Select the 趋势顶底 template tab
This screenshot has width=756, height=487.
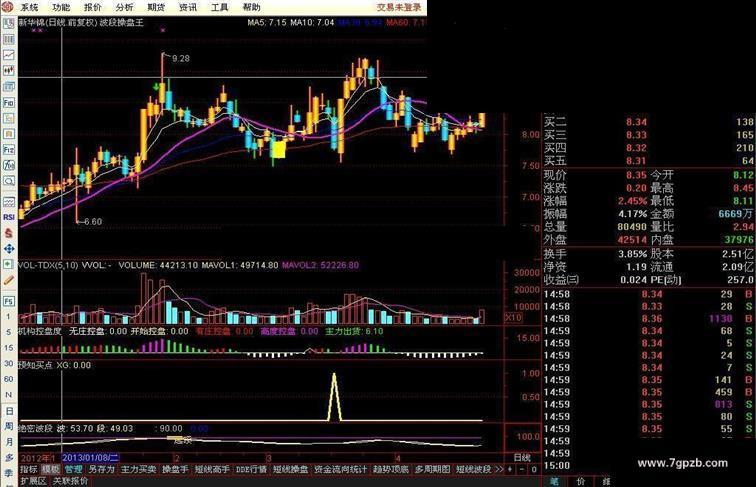point(391,469)
